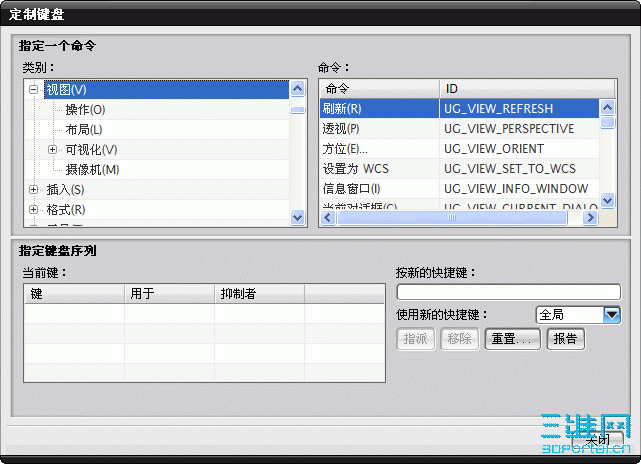The width and height of the screenshot is (641, 464).
Task: Select the 透视(P) command row
Action: click(x=459, y=128)
